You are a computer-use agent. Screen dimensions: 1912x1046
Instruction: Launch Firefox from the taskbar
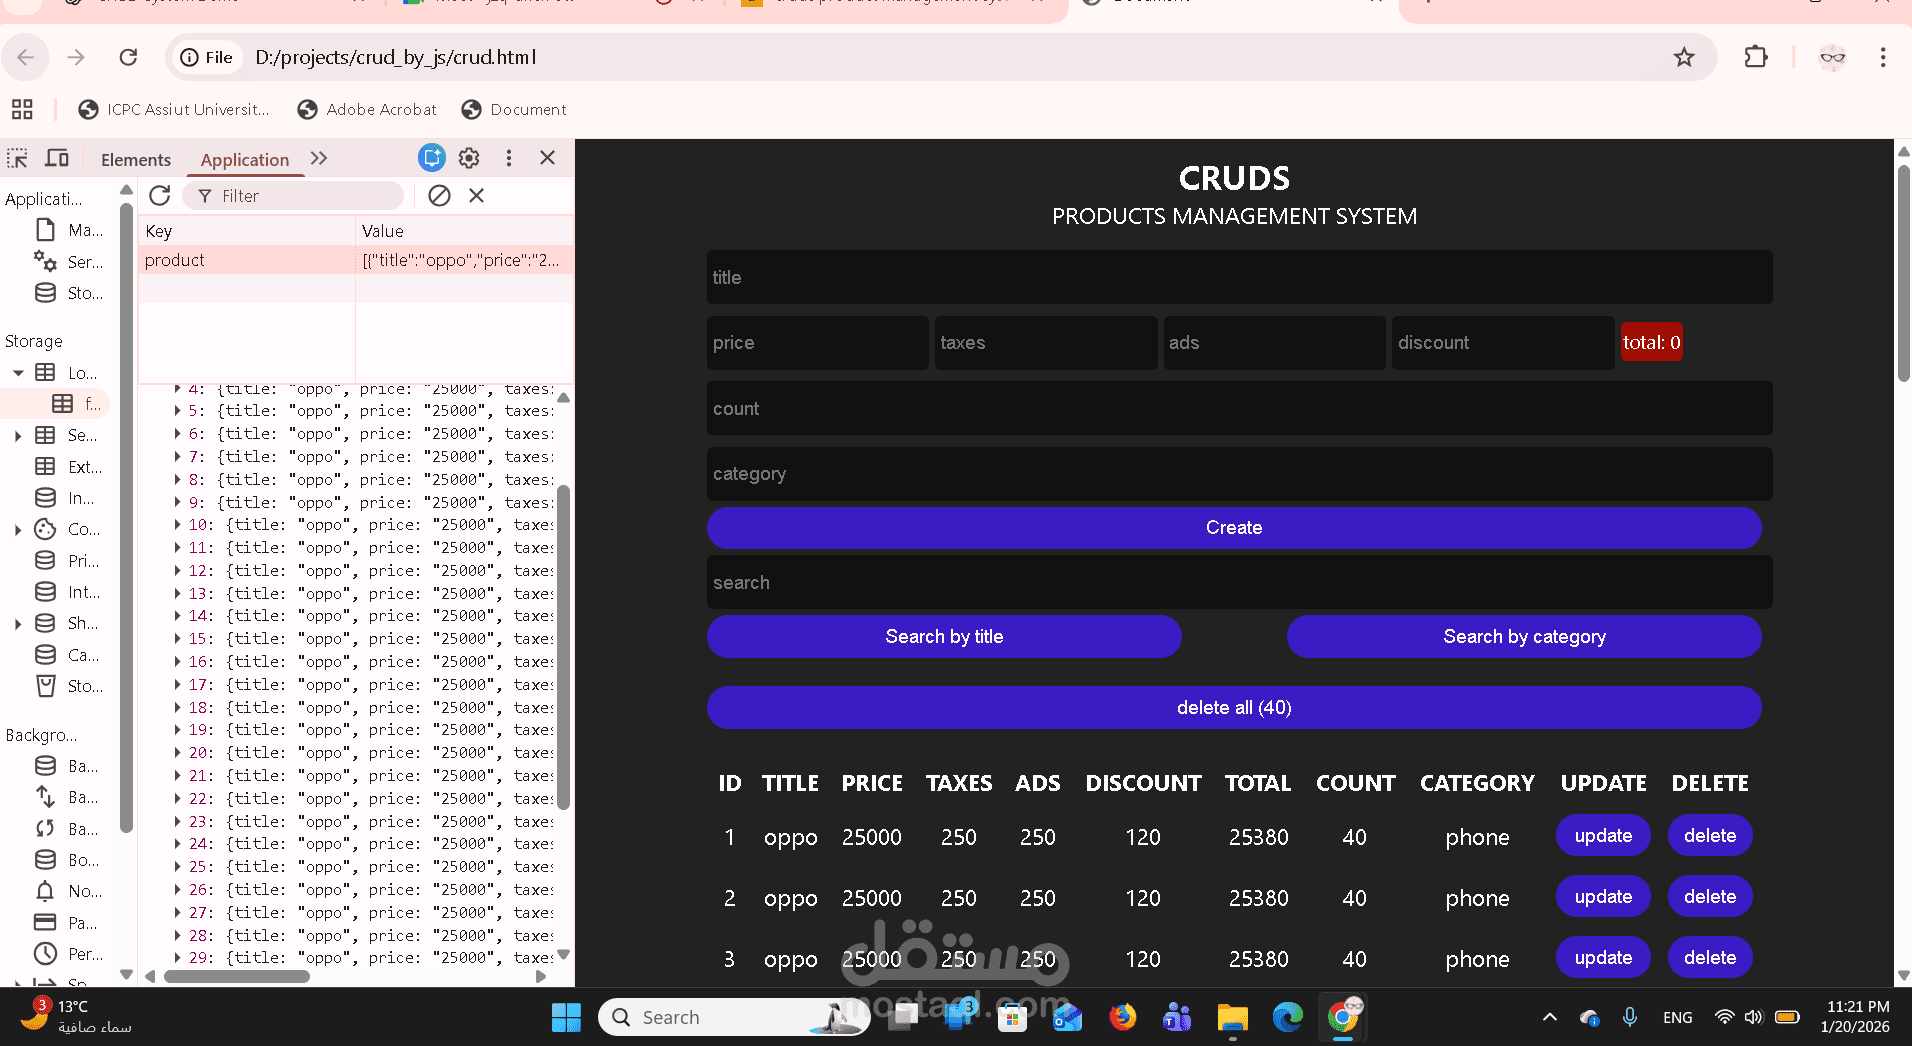(1122, 1017)
